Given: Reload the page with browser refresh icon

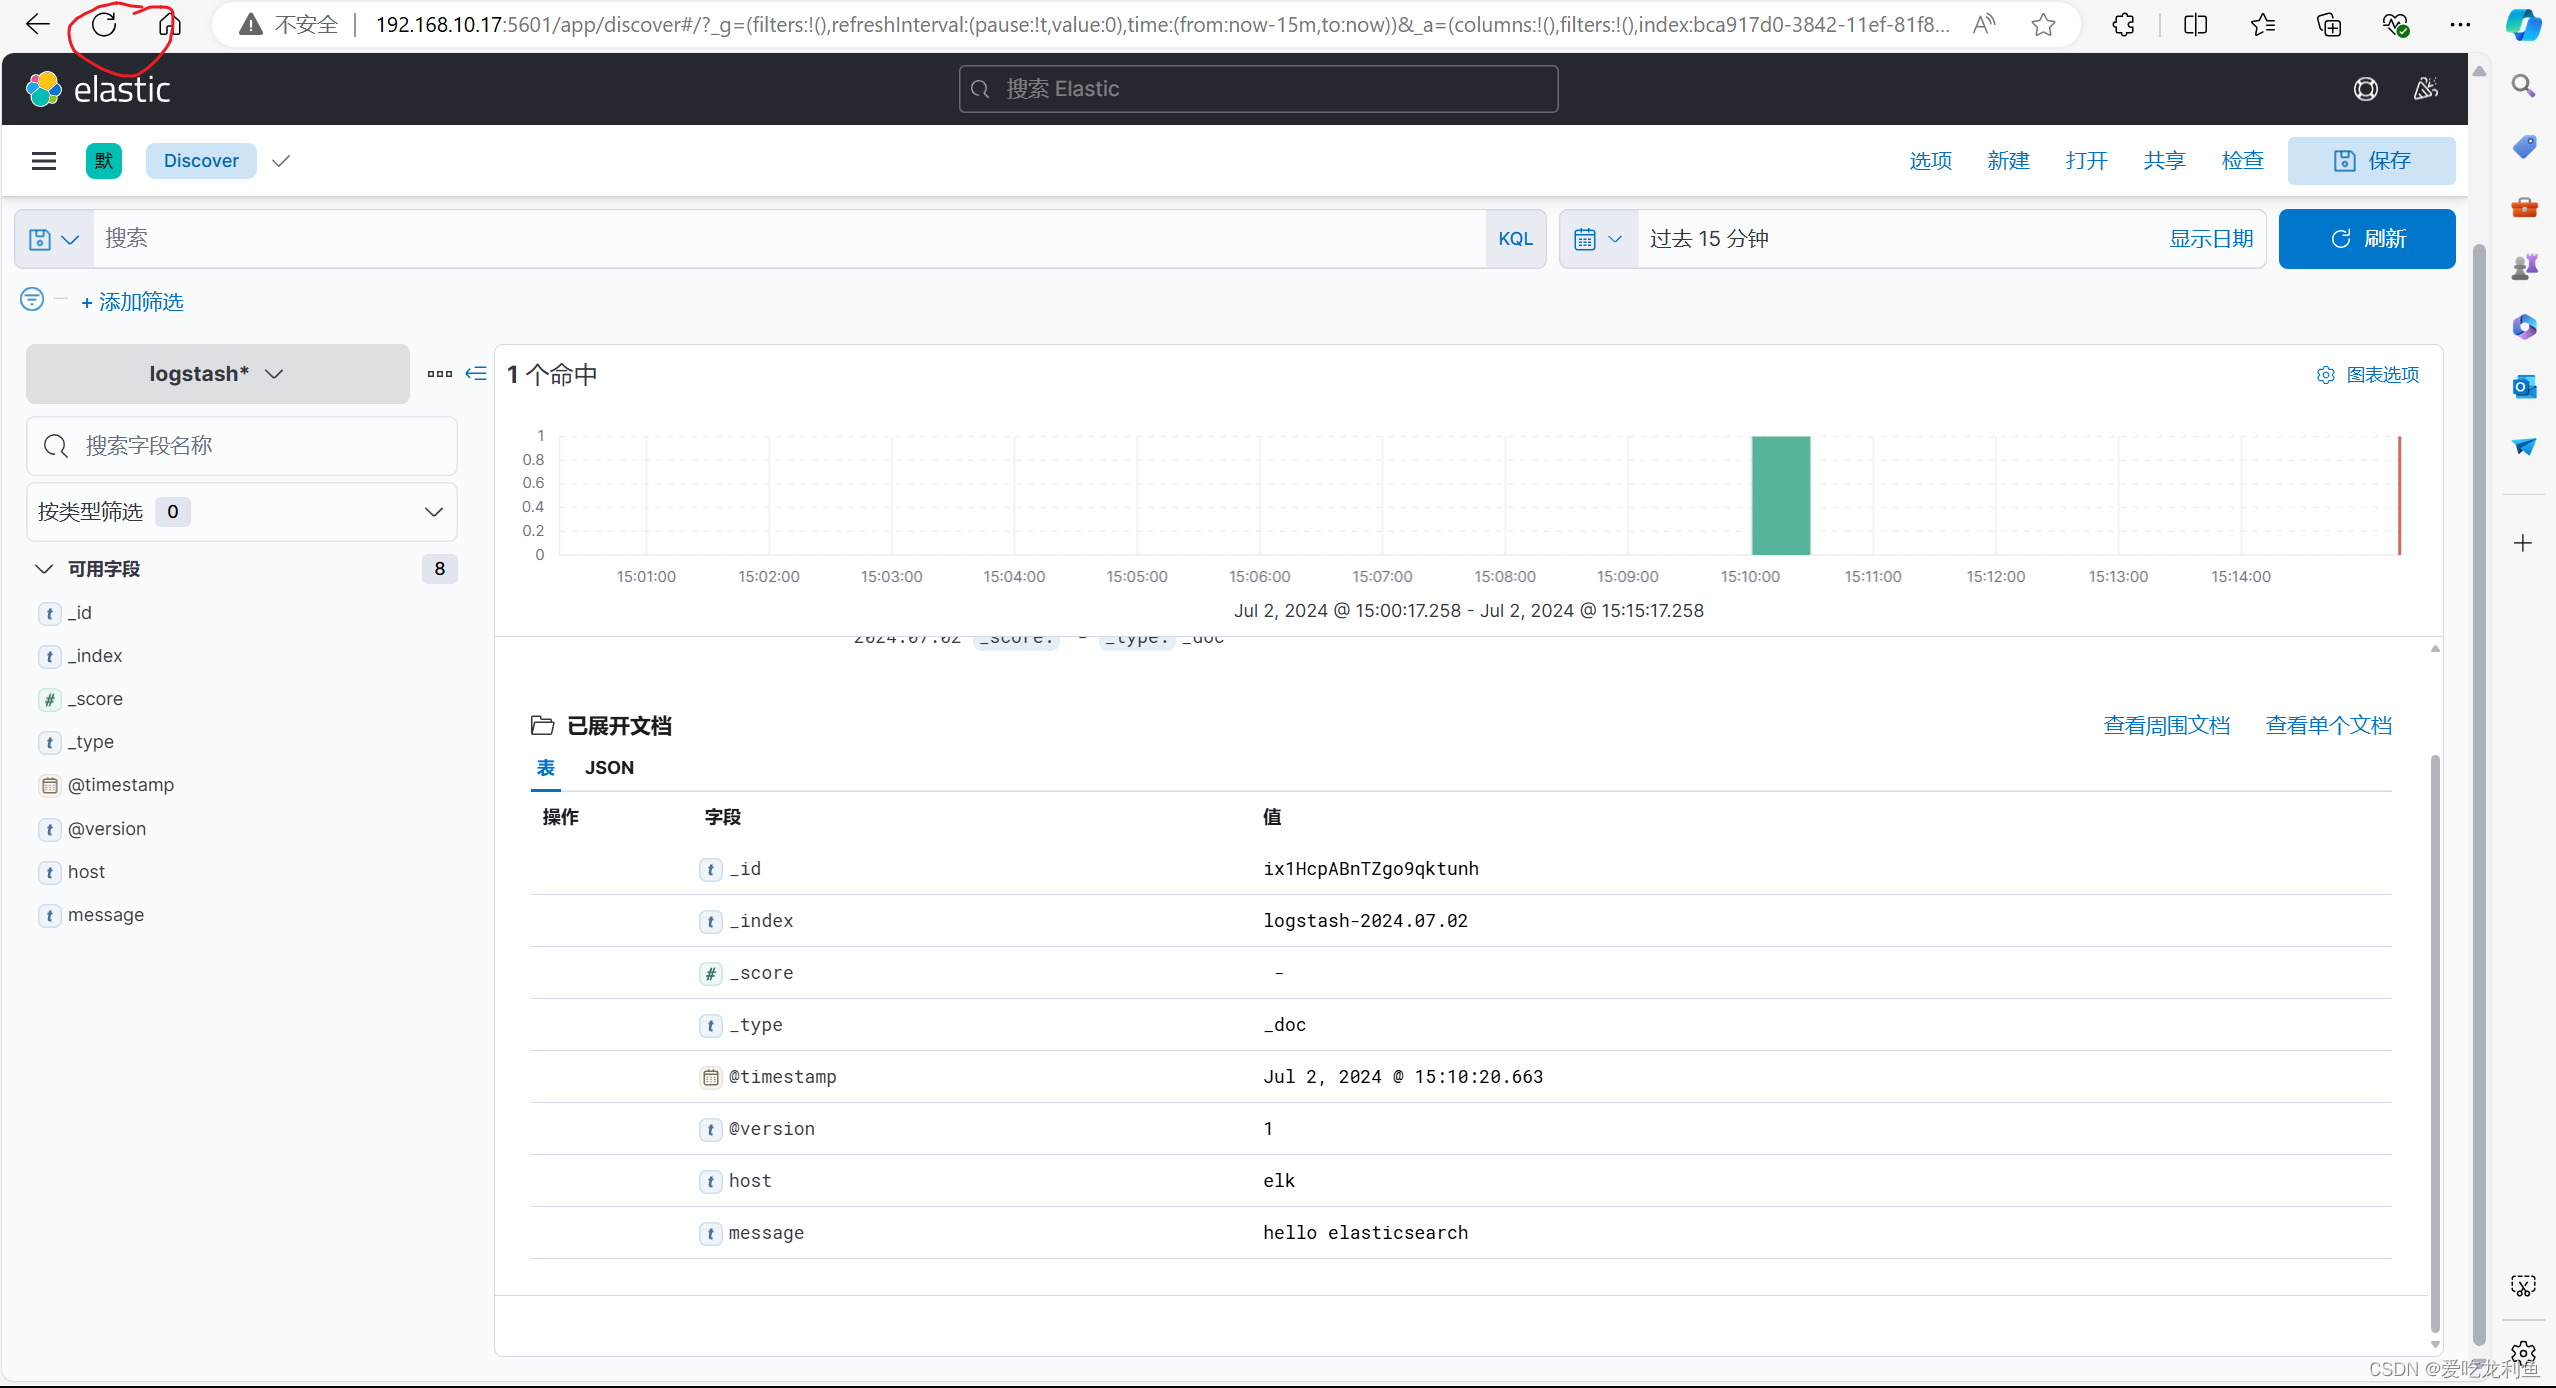Looking at the screenshot, I should click(104, 24).
